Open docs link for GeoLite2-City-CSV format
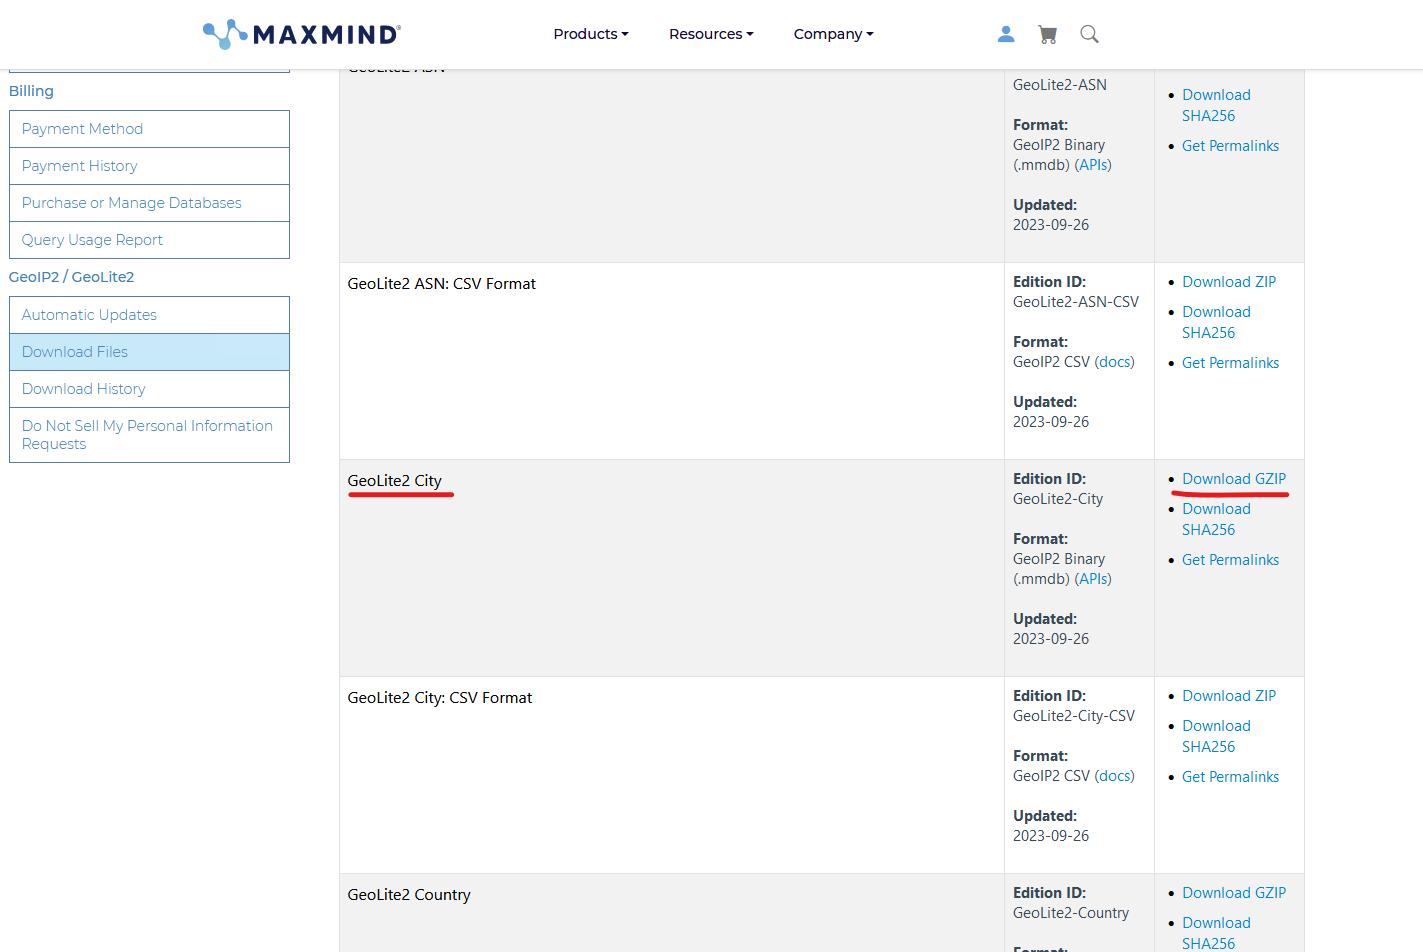Viewport: 1423px width, 952px height. coord(1114,776)
